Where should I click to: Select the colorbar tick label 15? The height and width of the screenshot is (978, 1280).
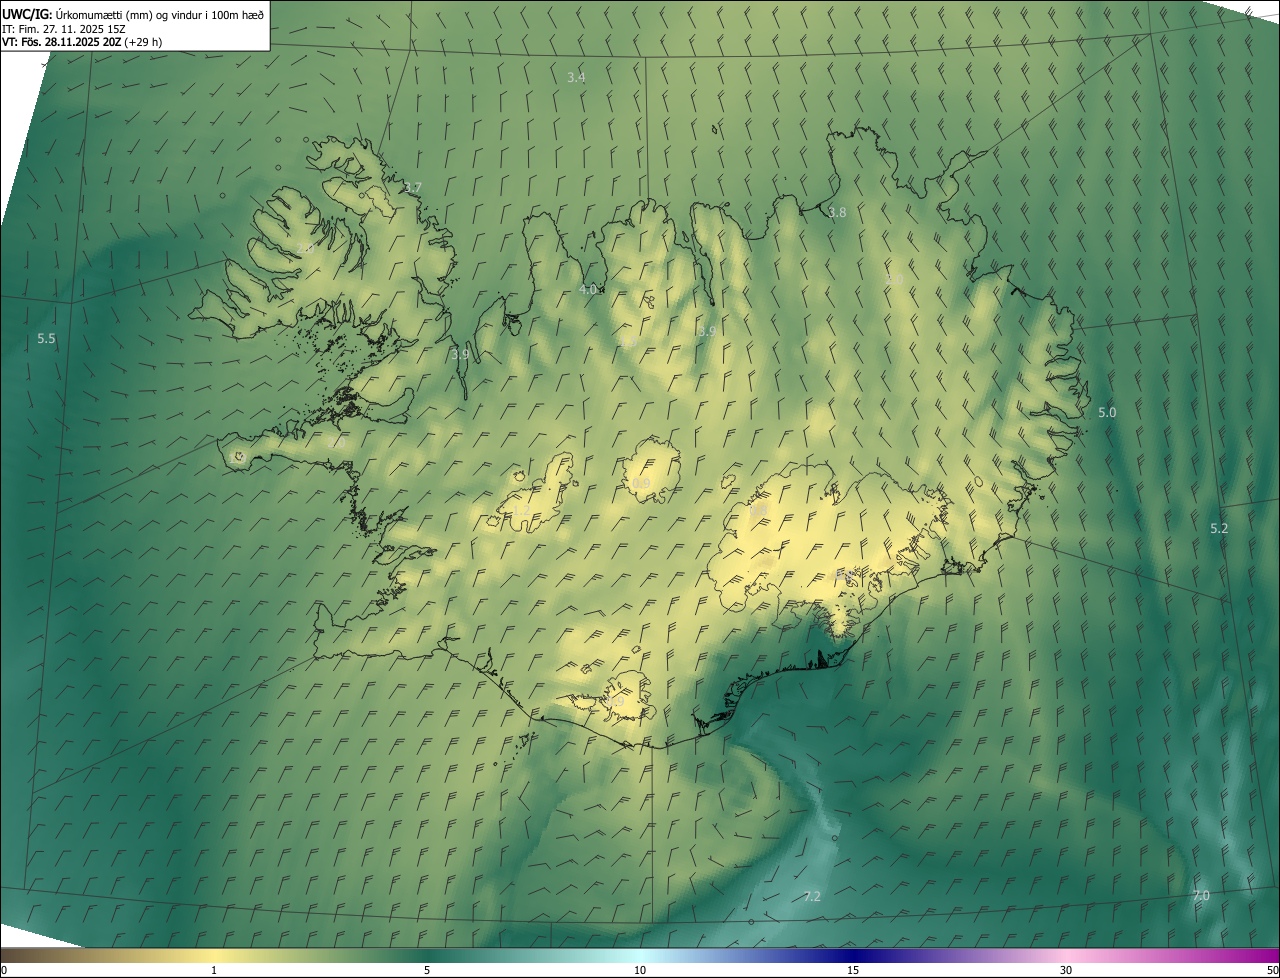[853, 970]
